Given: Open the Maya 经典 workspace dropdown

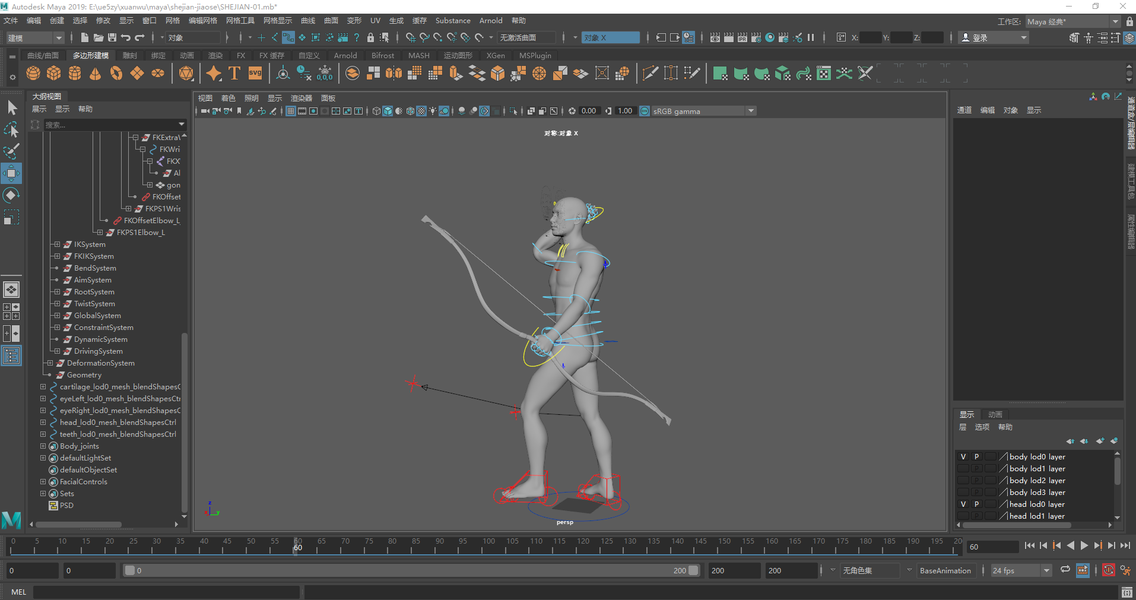Looking at the screenshot, I should tap(1072, 21).
